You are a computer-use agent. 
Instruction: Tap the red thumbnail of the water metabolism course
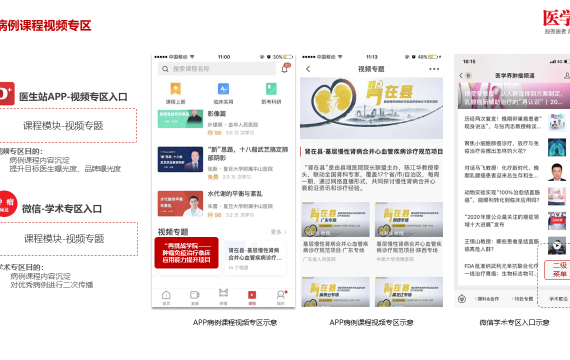(180, 204)
